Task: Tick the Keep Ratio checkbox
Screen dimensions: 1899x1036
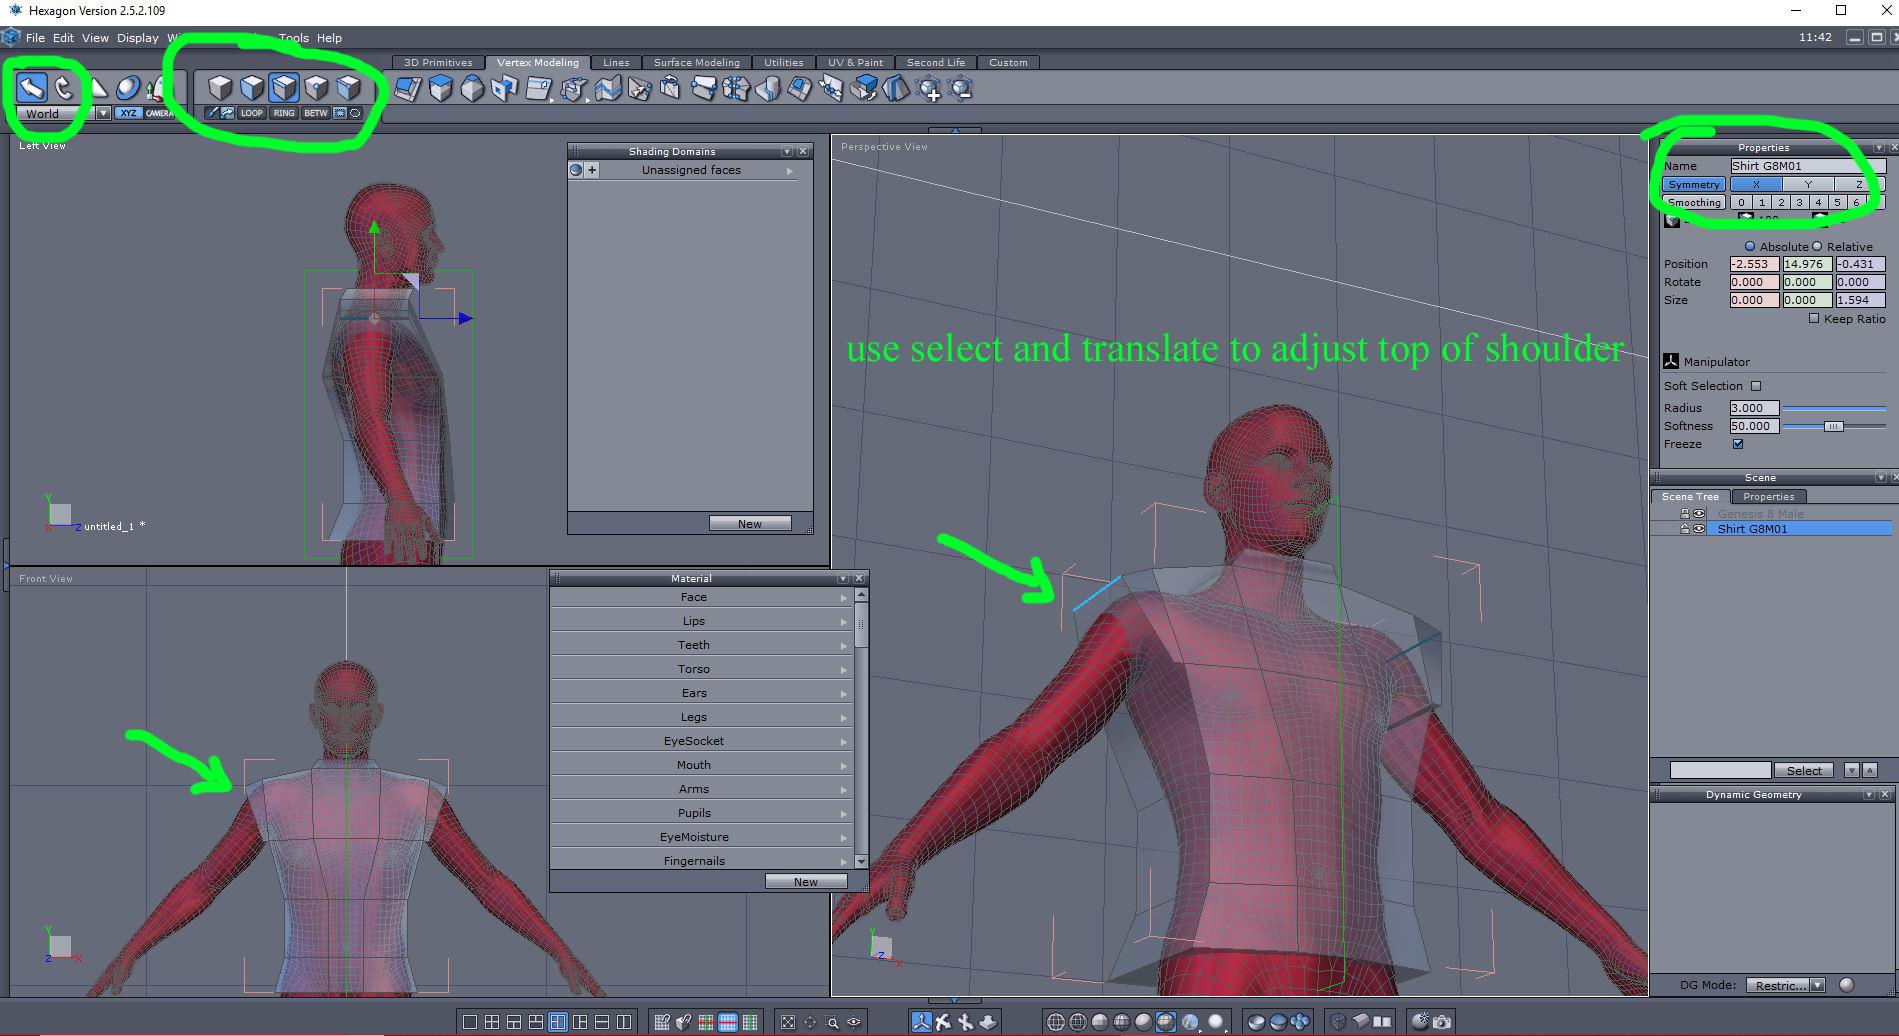Action: point(1814,318)
